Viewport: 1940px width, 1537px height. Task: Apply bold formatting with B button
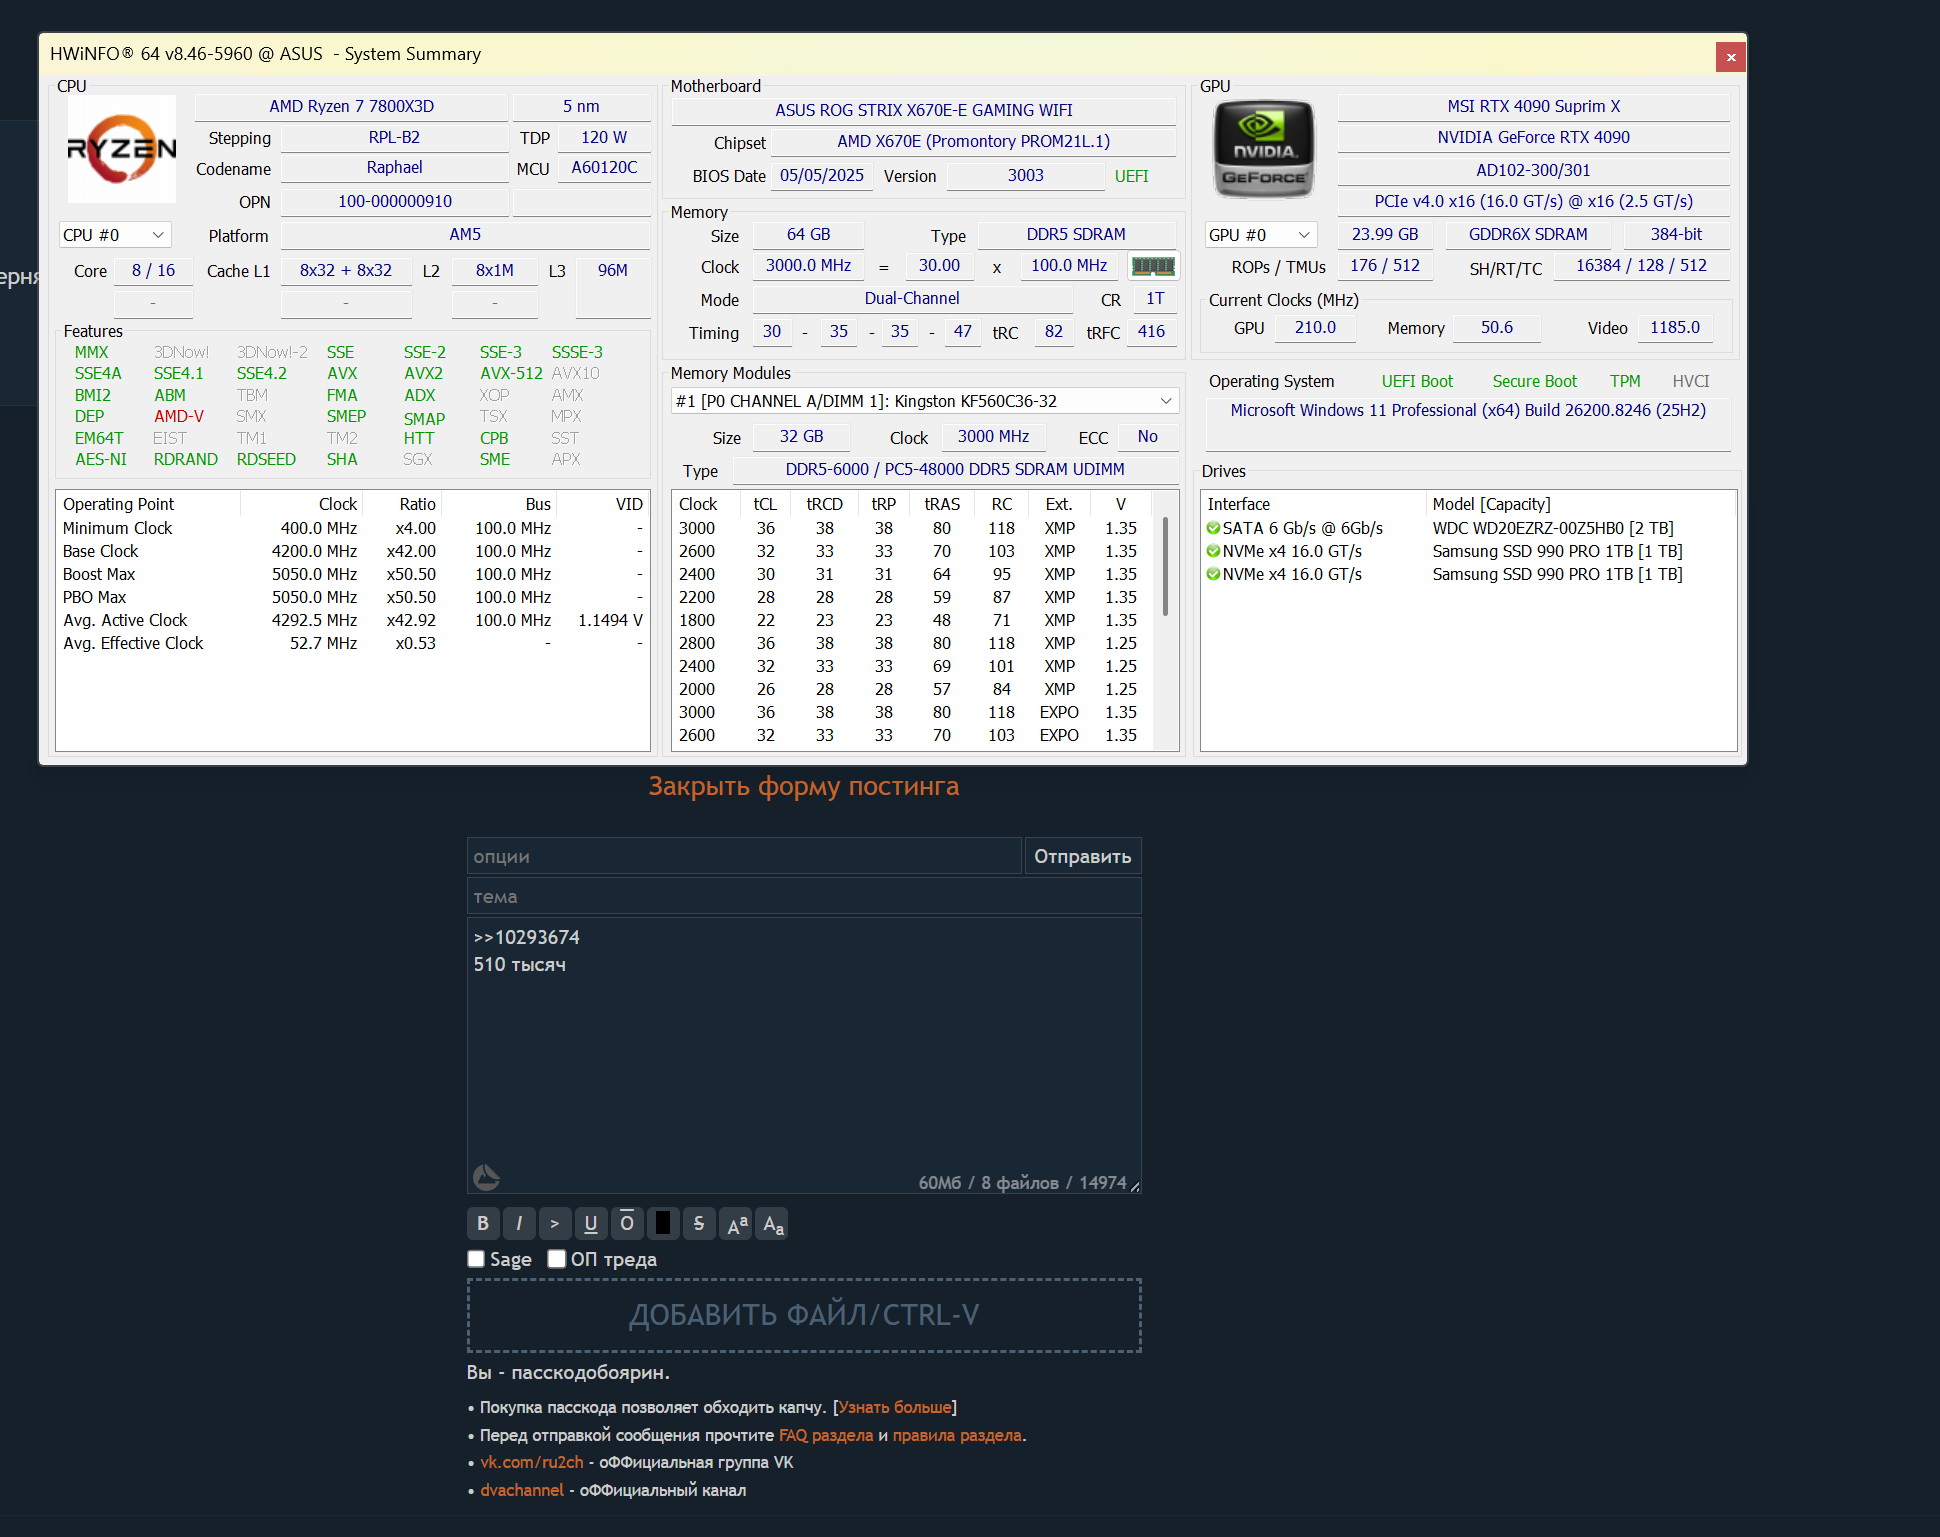click(483, 1223)
